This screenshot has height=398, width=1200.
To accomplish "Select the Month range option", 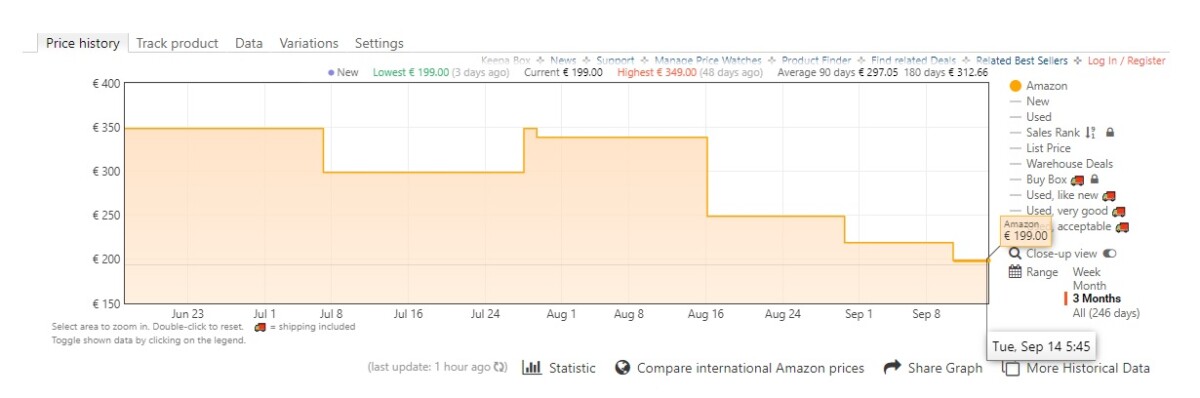I will click(1089, 285).
